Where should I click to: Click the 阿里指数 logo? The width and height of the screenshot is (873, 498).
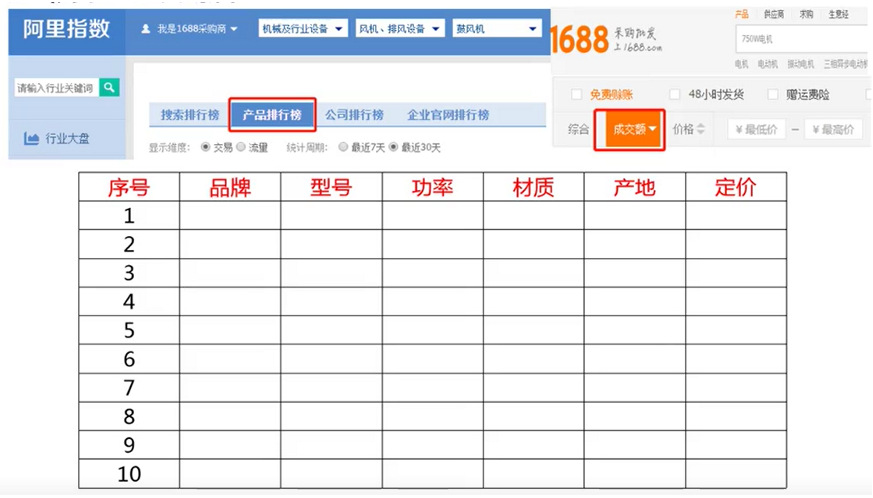coord(66,28)
